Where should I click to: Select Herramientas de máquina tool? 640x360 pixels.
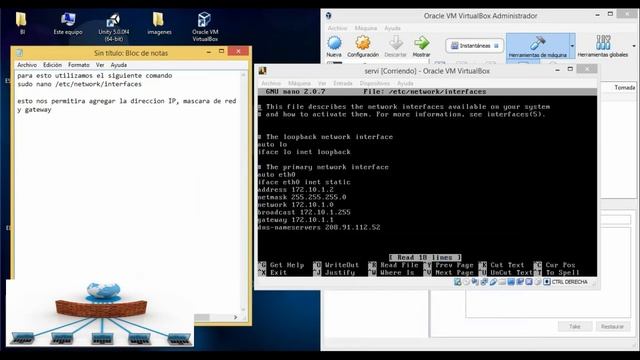click(538, 46)
